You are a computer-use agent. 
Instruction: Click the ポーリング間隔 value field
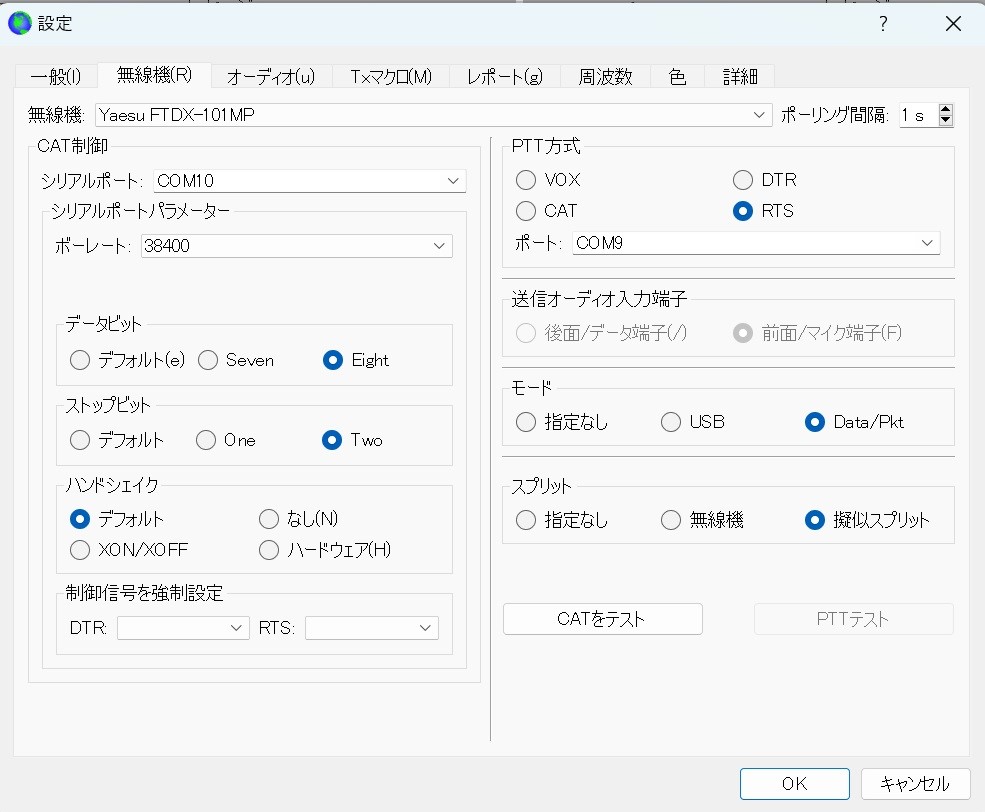[918, 115]
